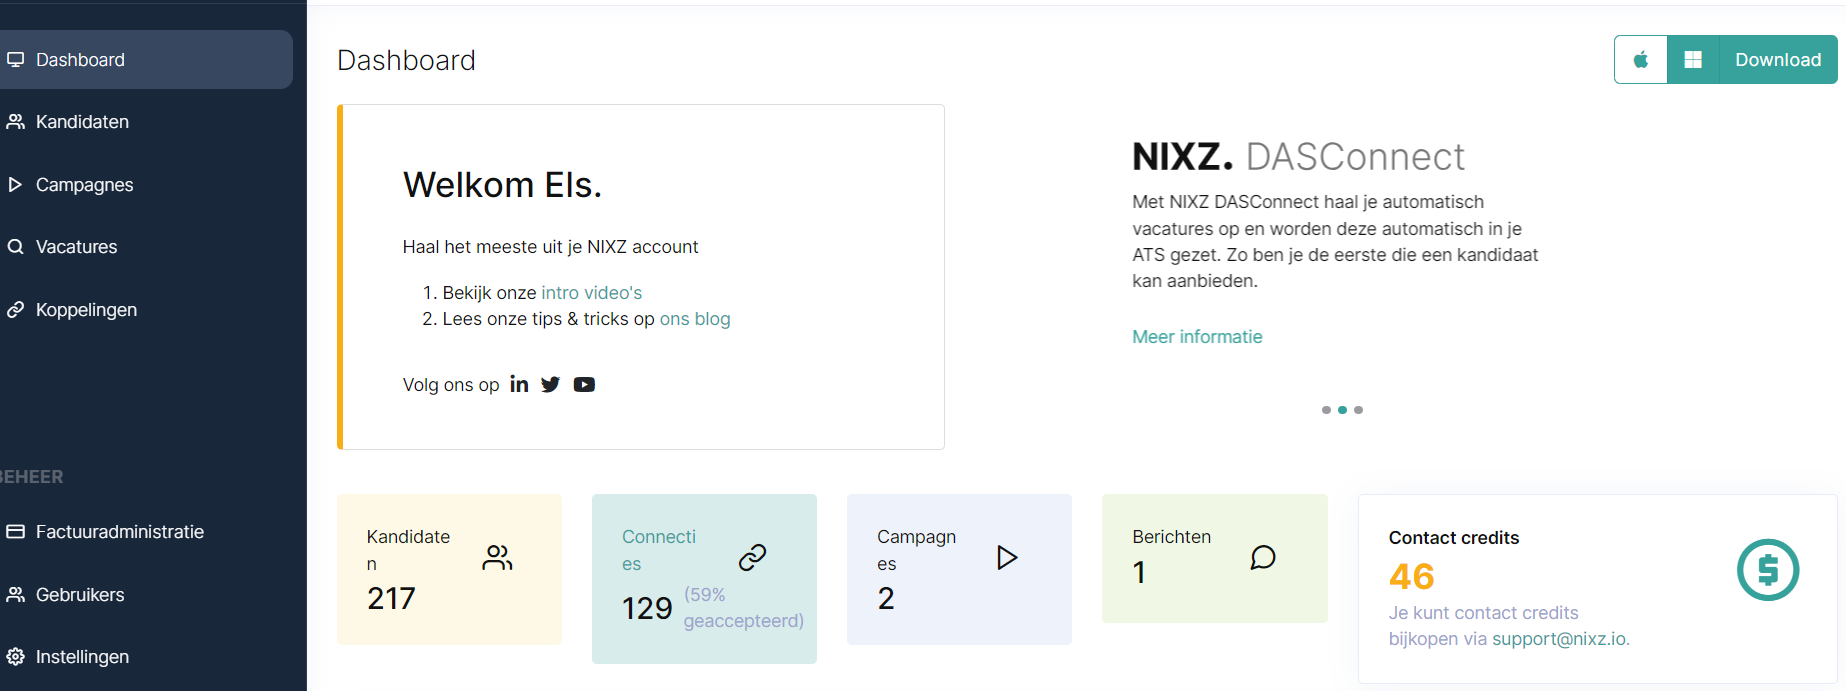Image resolution: width=1846 pixels, height=691 pixels.
Task: Click the Download button
Action: (1778, 60)
